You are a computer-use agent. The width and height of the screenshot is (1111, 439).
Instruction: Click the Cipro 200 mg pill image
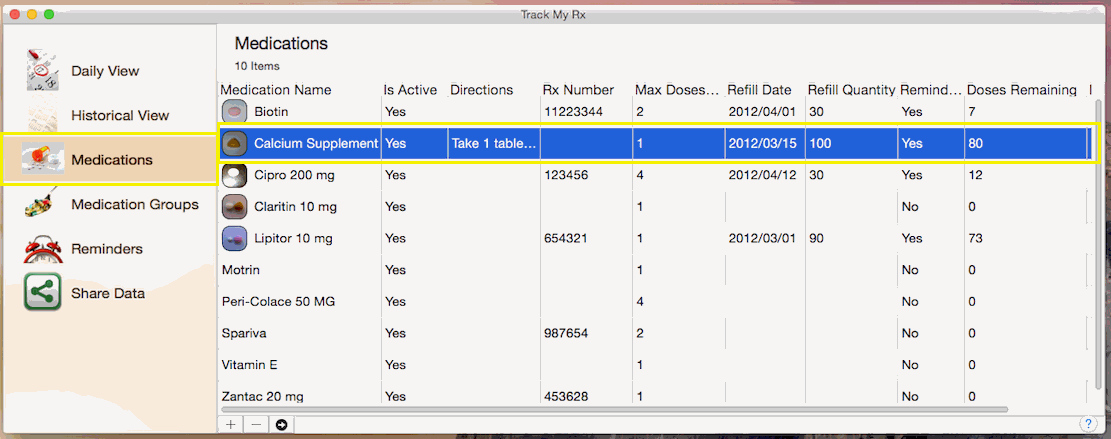point(234,175)
